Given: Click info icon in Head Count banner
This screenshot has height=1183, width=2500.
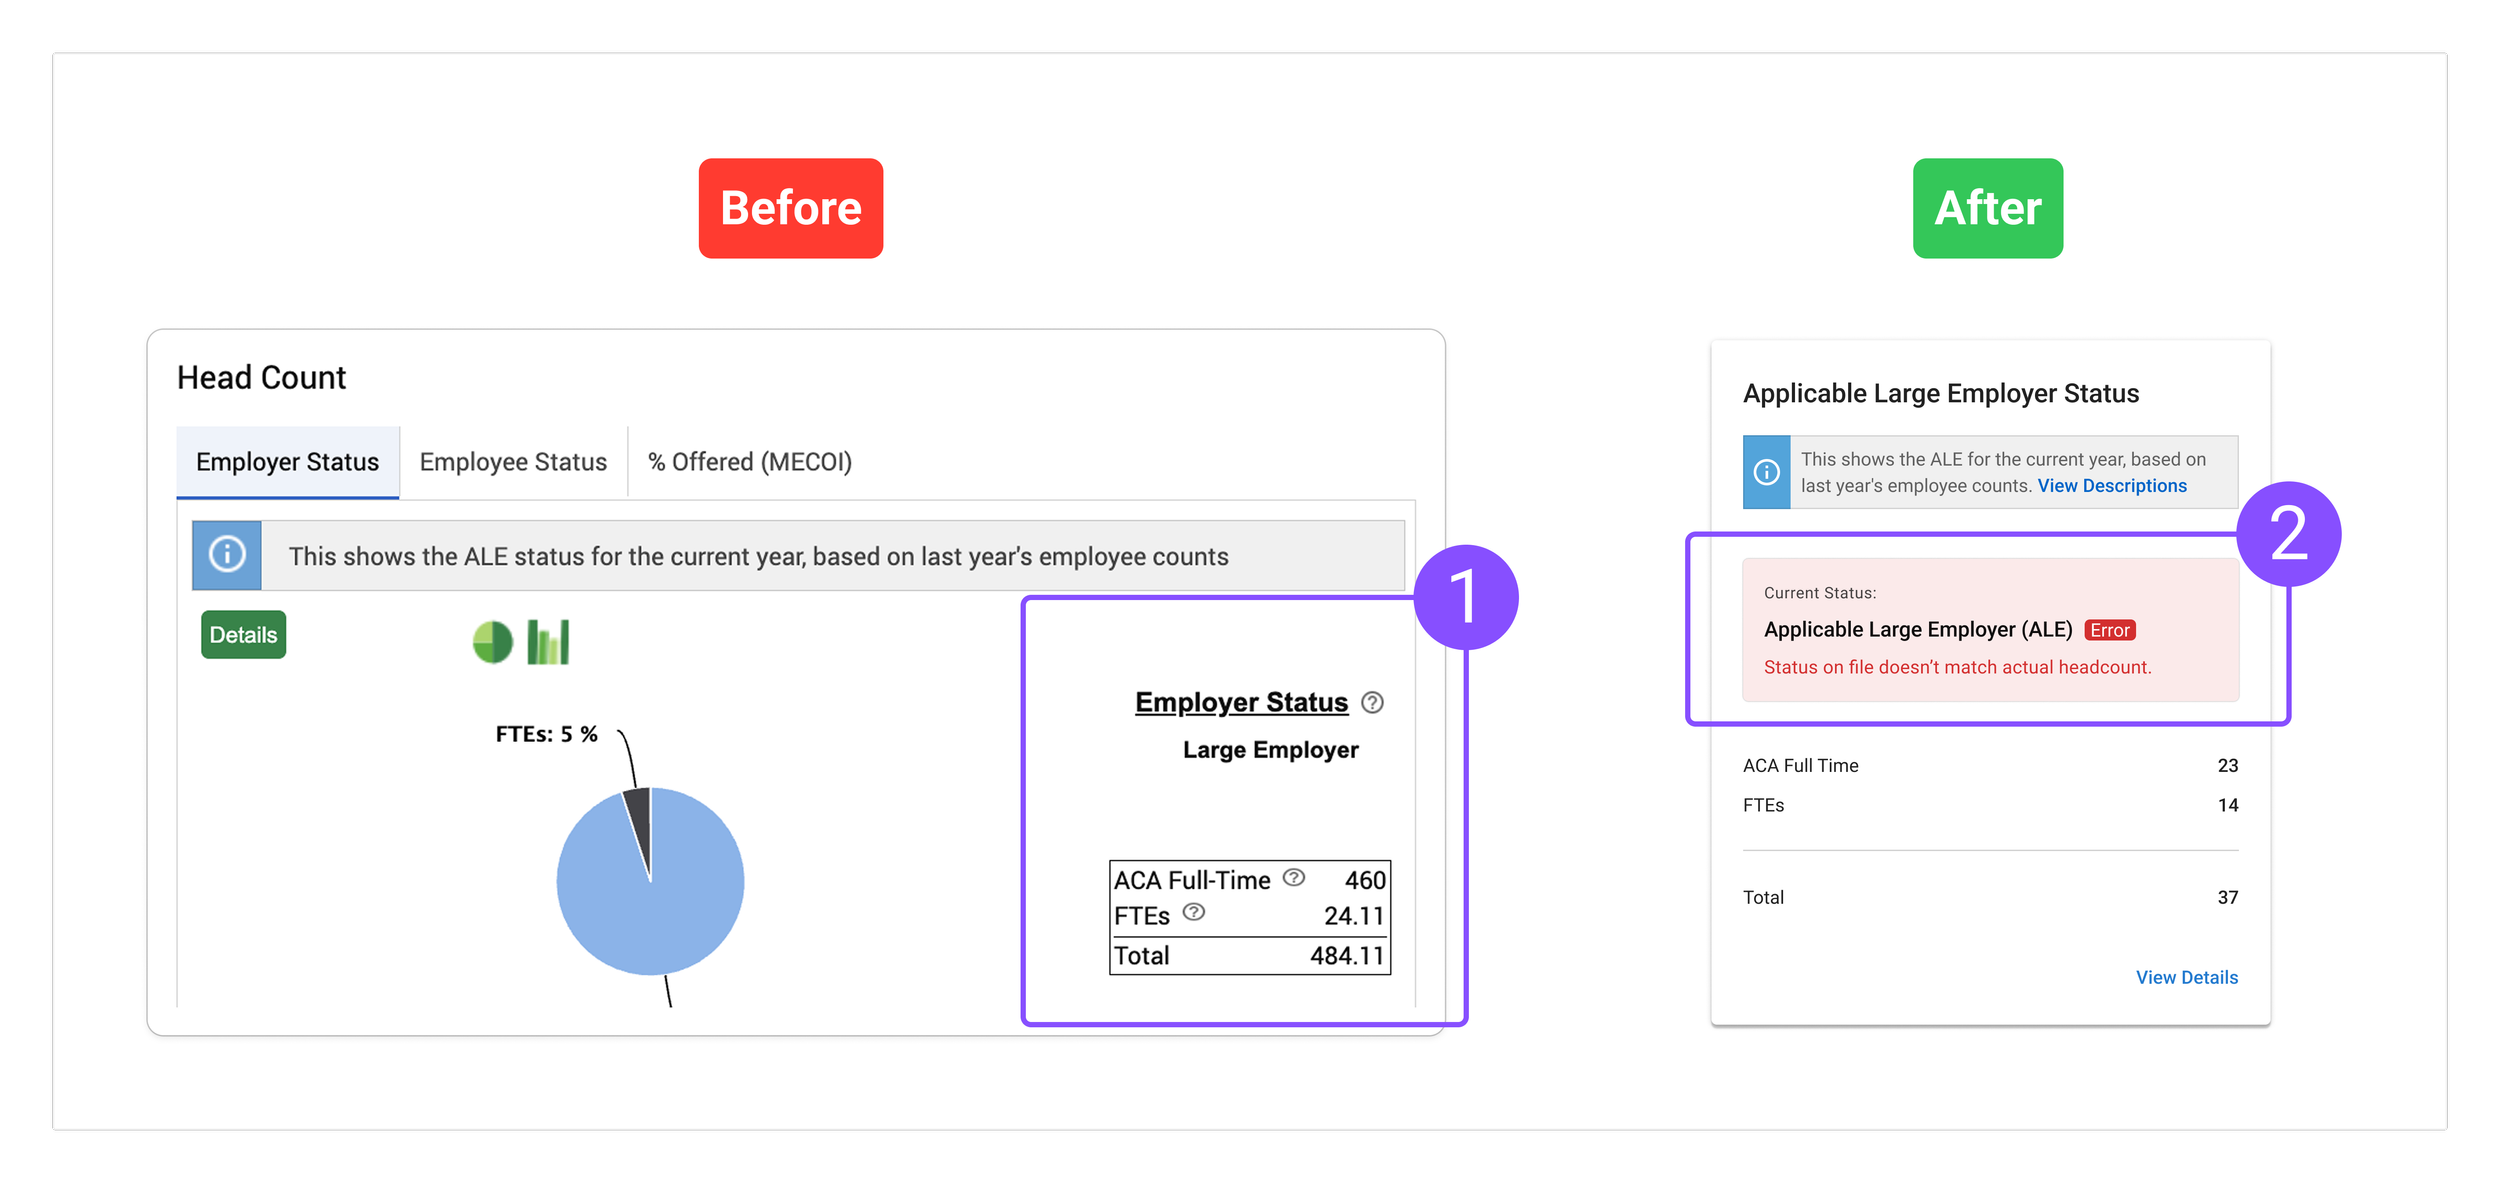Looking at the screenshot, I should click(227, 555).
